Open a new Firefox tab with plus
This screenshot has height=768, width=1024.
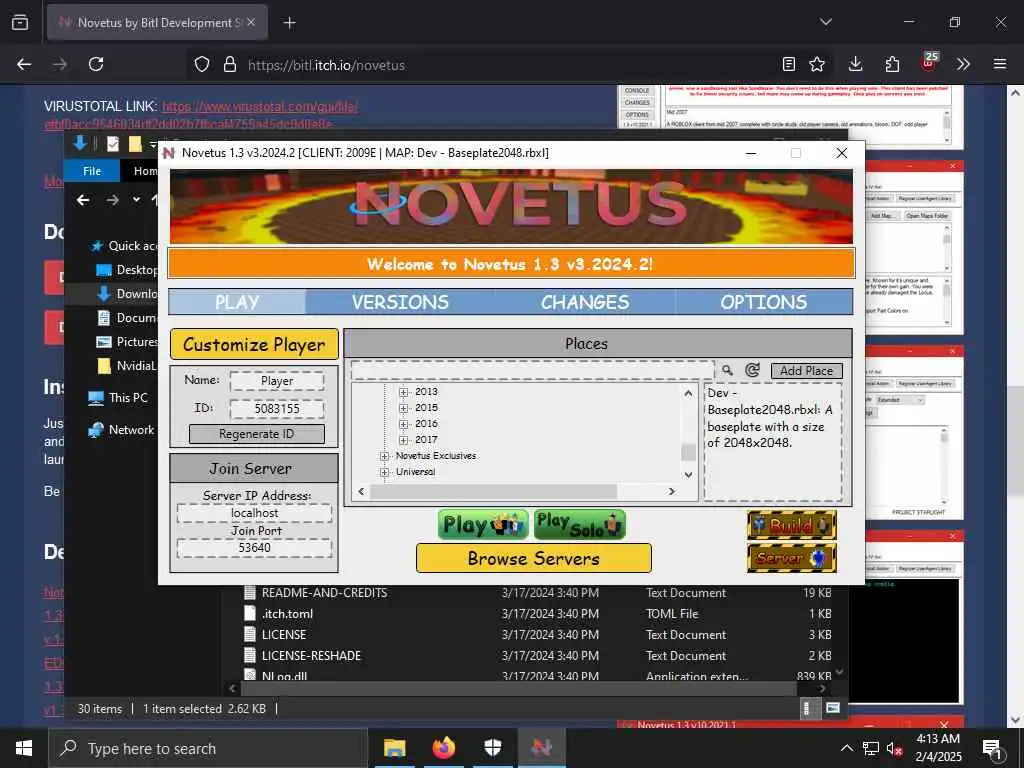pyautogui.click(x=289, y=23)
